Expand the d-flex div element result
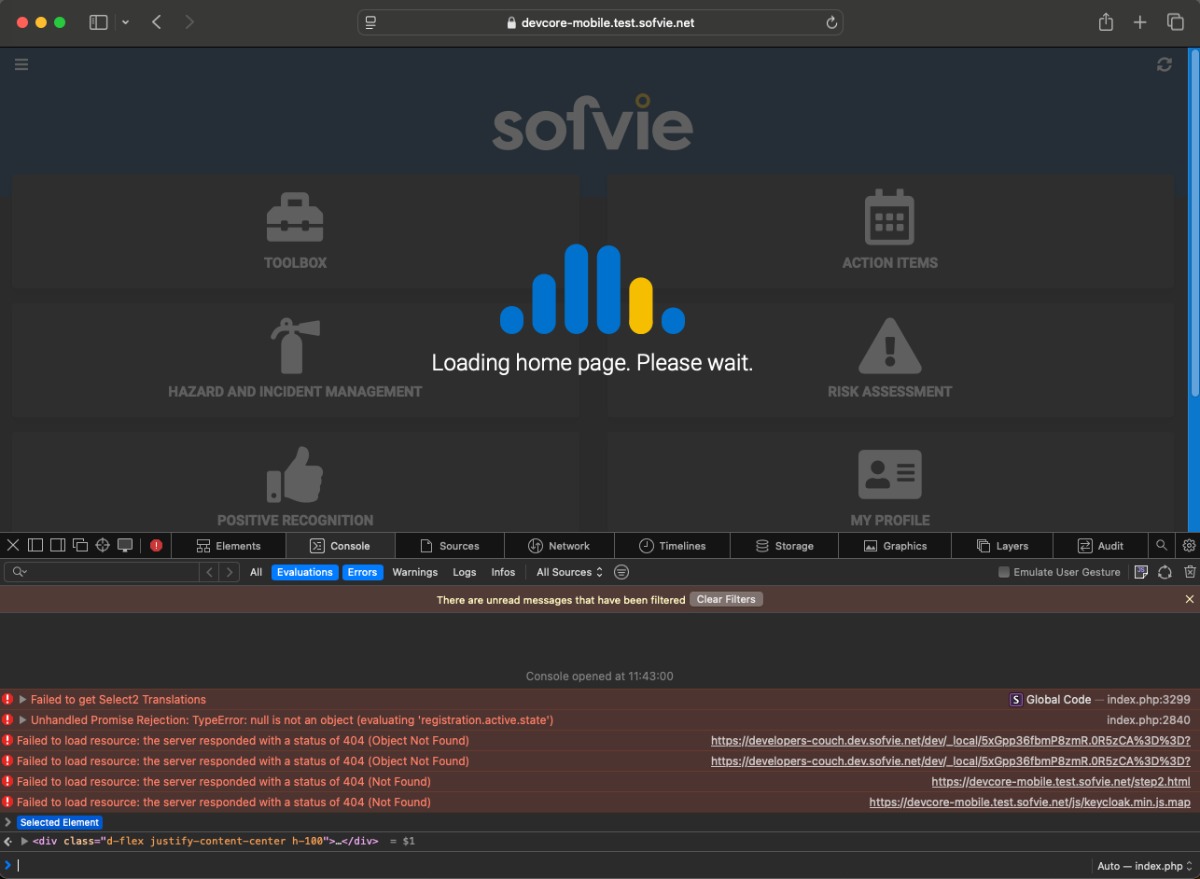1200x879 pixels. [25, 841]
